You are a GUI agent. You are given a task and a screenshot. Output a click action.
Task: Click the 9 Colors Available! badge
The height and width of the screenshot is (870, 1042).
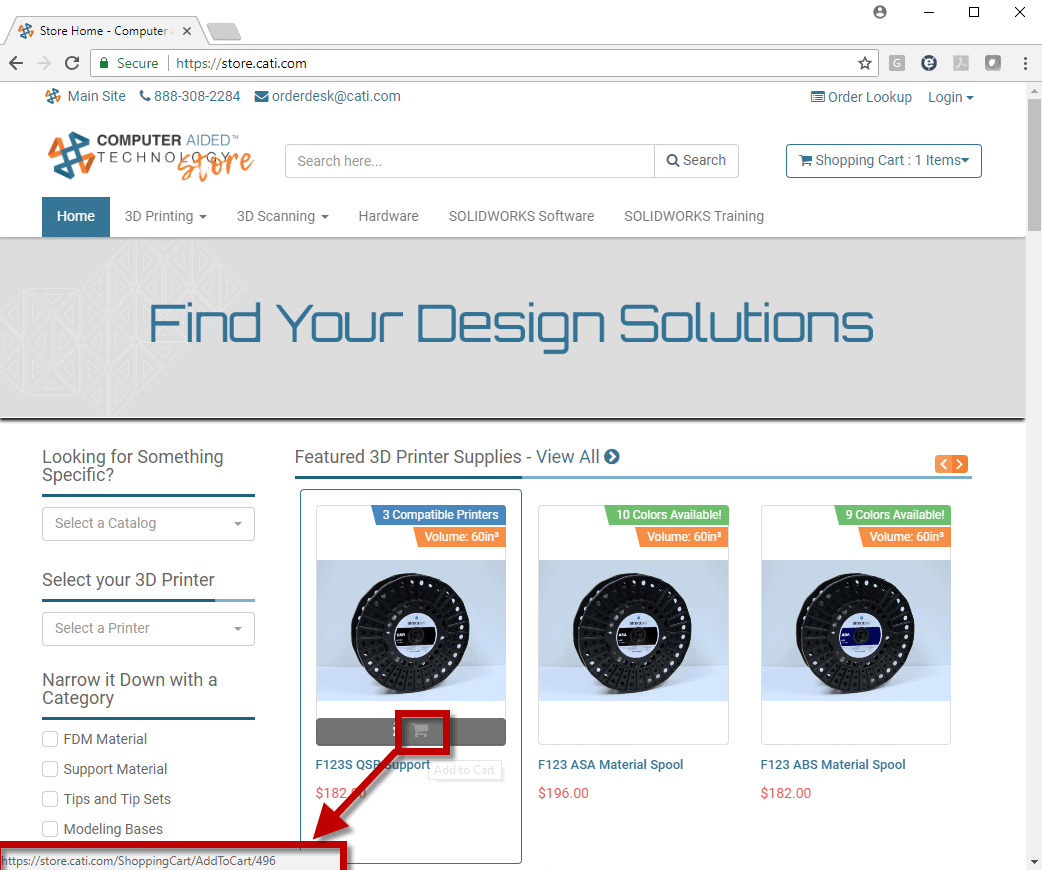[x=894, y=515]
